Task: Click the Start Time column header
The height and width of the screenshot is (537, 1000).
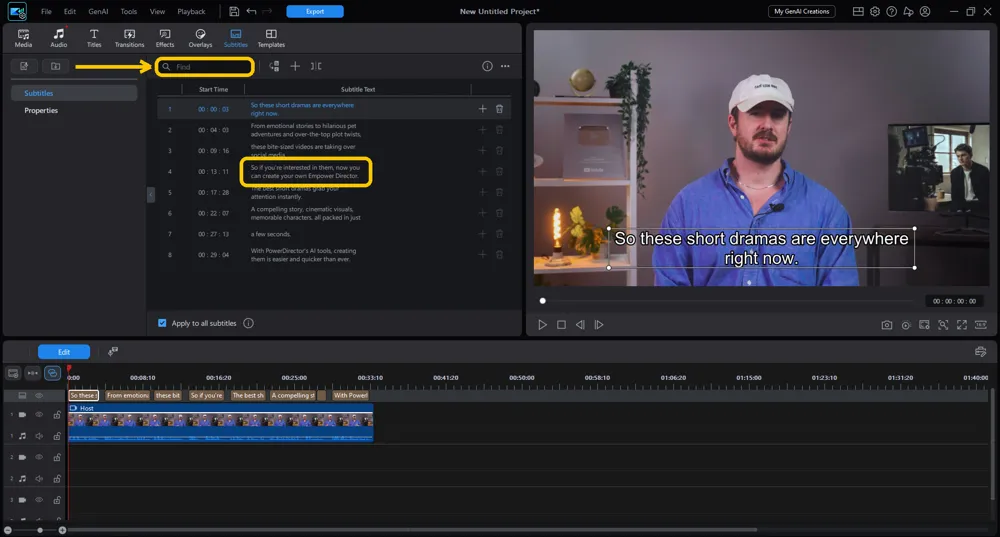Action: 213,89
